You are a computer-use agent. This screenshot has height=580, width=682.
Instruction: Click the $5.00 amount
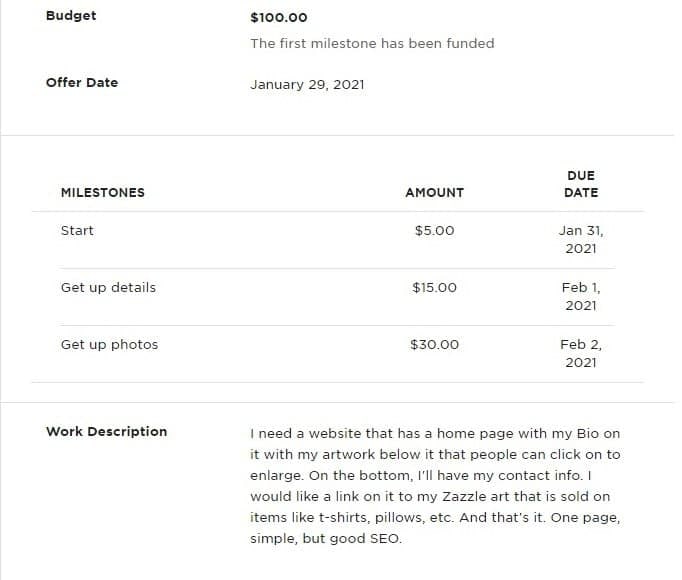pyautogui.click(x=435, y=231)
